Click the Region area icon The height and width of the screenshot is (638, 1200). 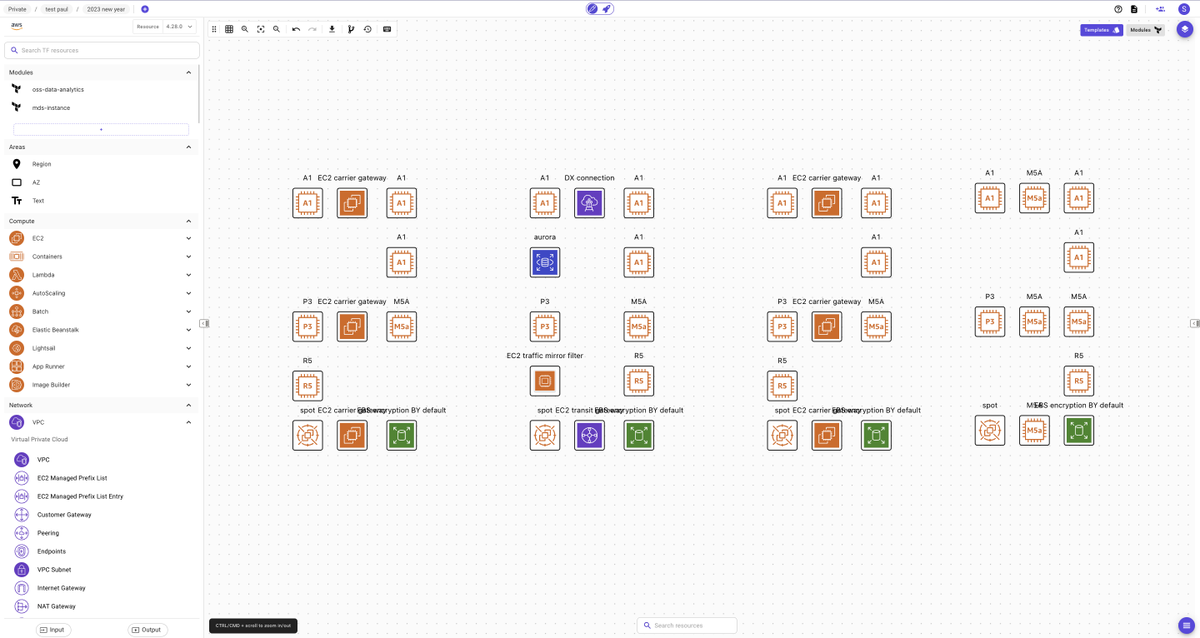pyautogui.click(x=16, y=164)
